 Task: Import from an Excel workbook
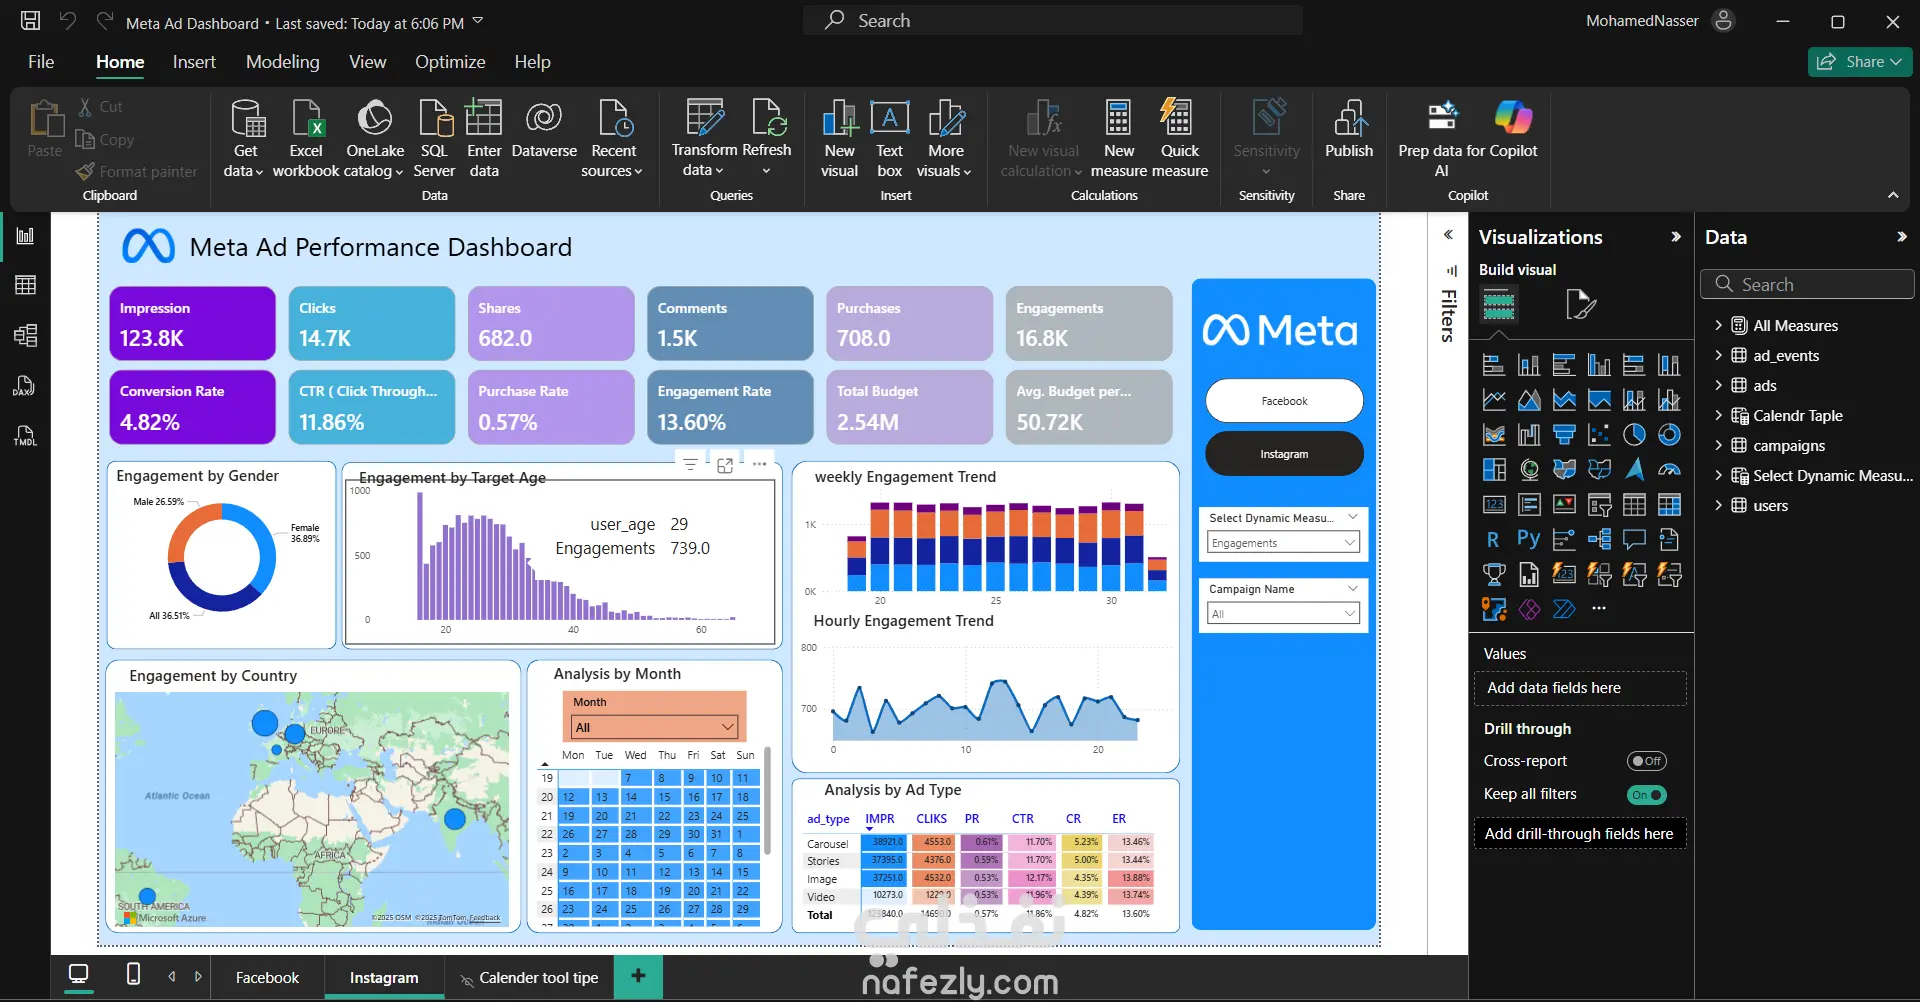(306, 139)
